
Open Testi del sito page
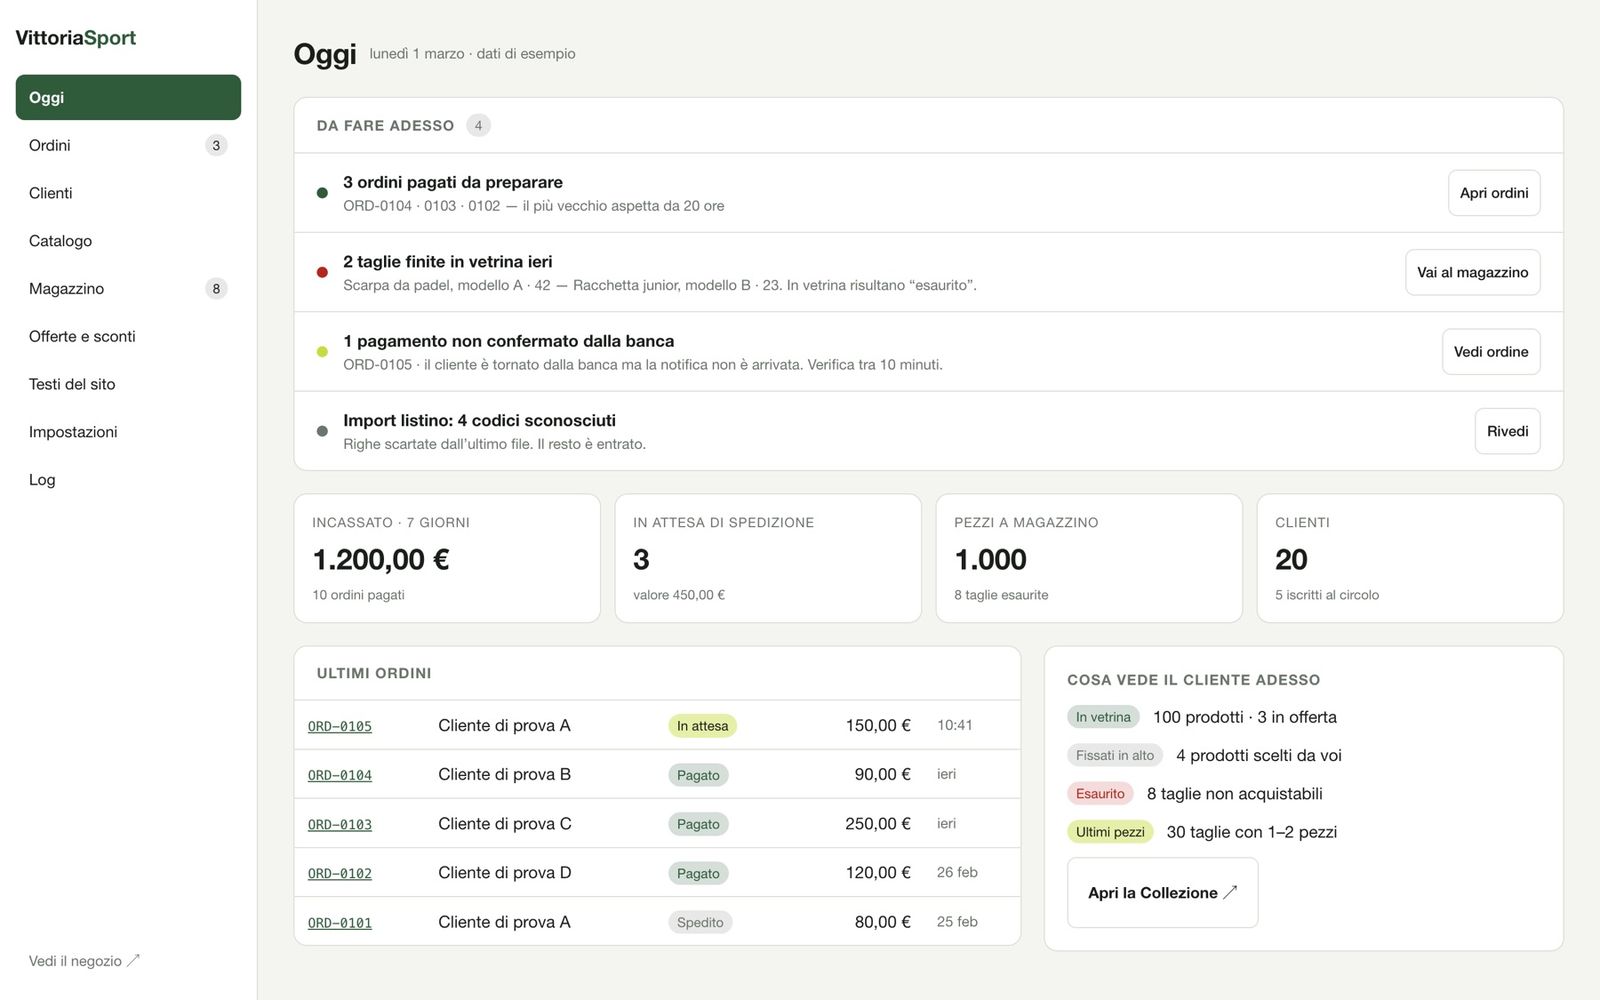pyautogui.click(x=128, y=384)
